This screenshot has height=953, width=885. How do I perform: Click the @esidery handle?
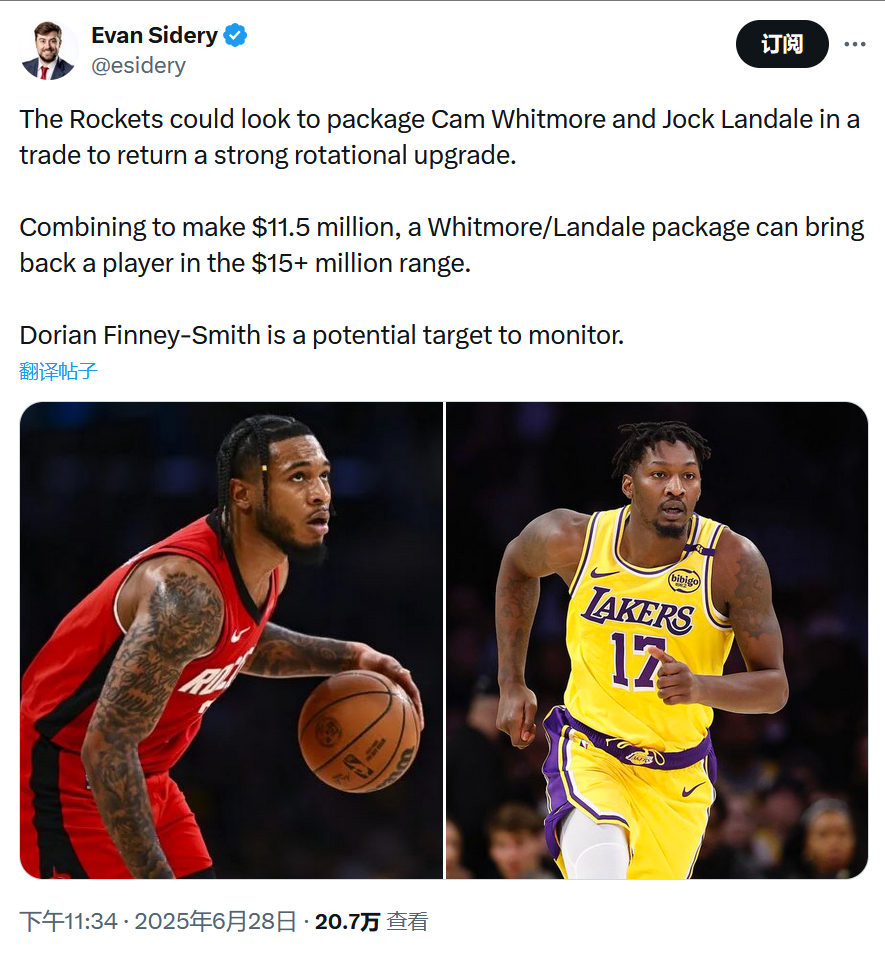point(139,65)
